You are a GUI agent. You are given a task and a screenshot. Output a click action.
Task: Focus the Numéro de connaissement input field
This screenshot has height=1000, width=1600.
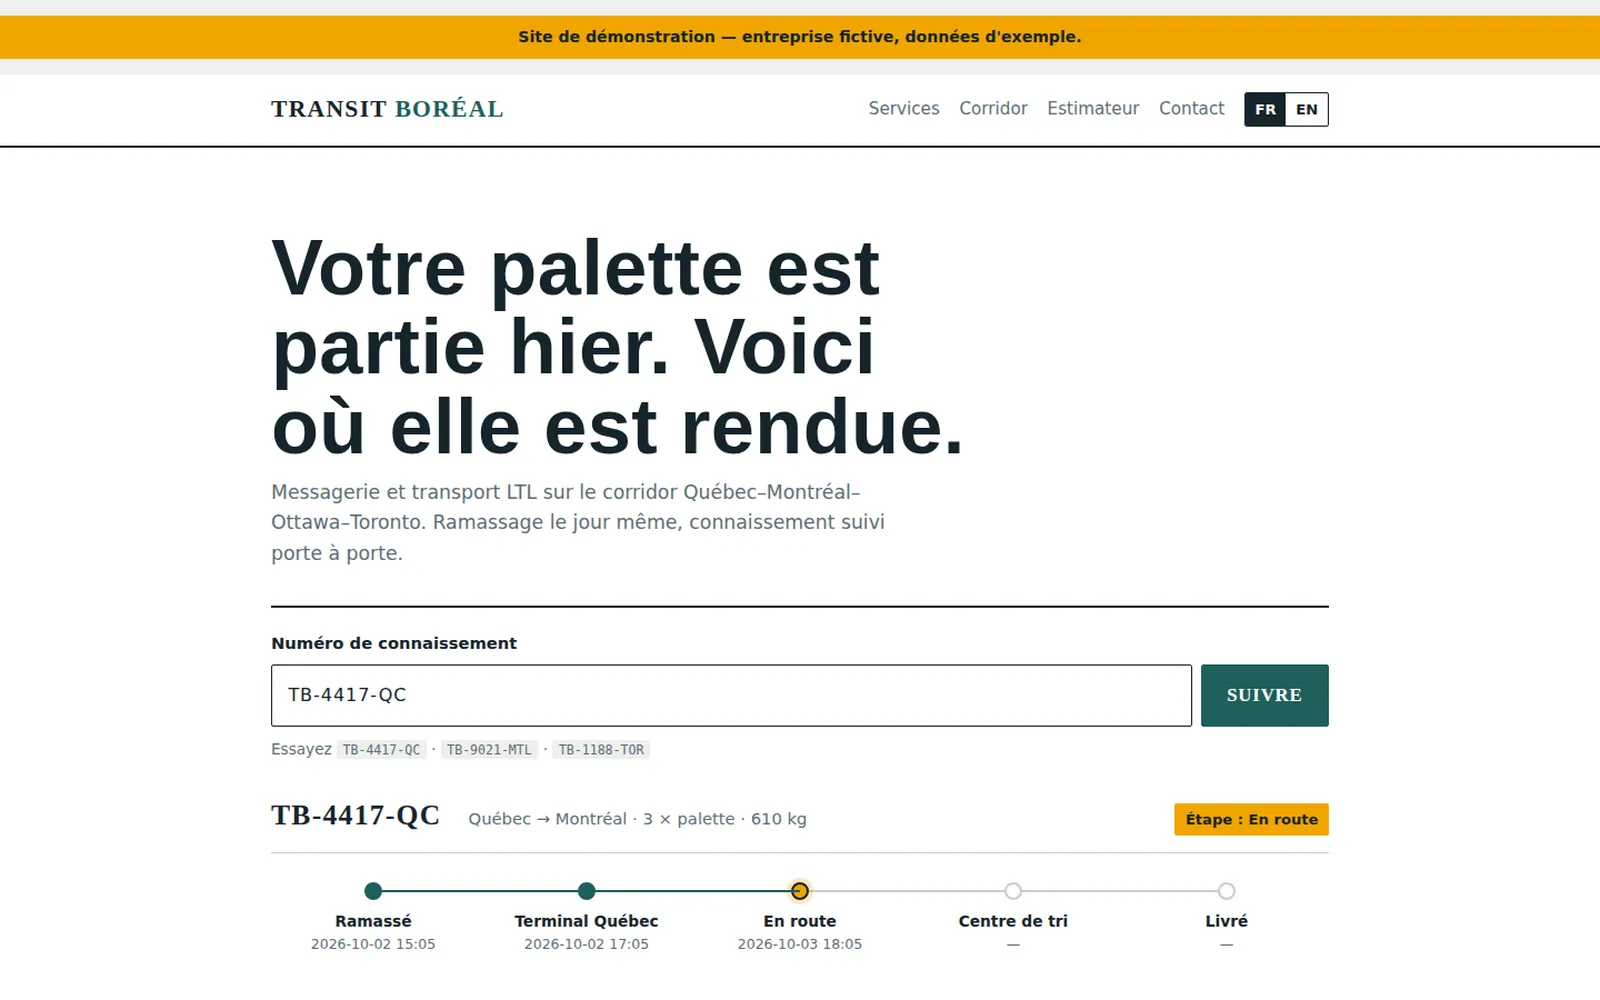(731, 695)
